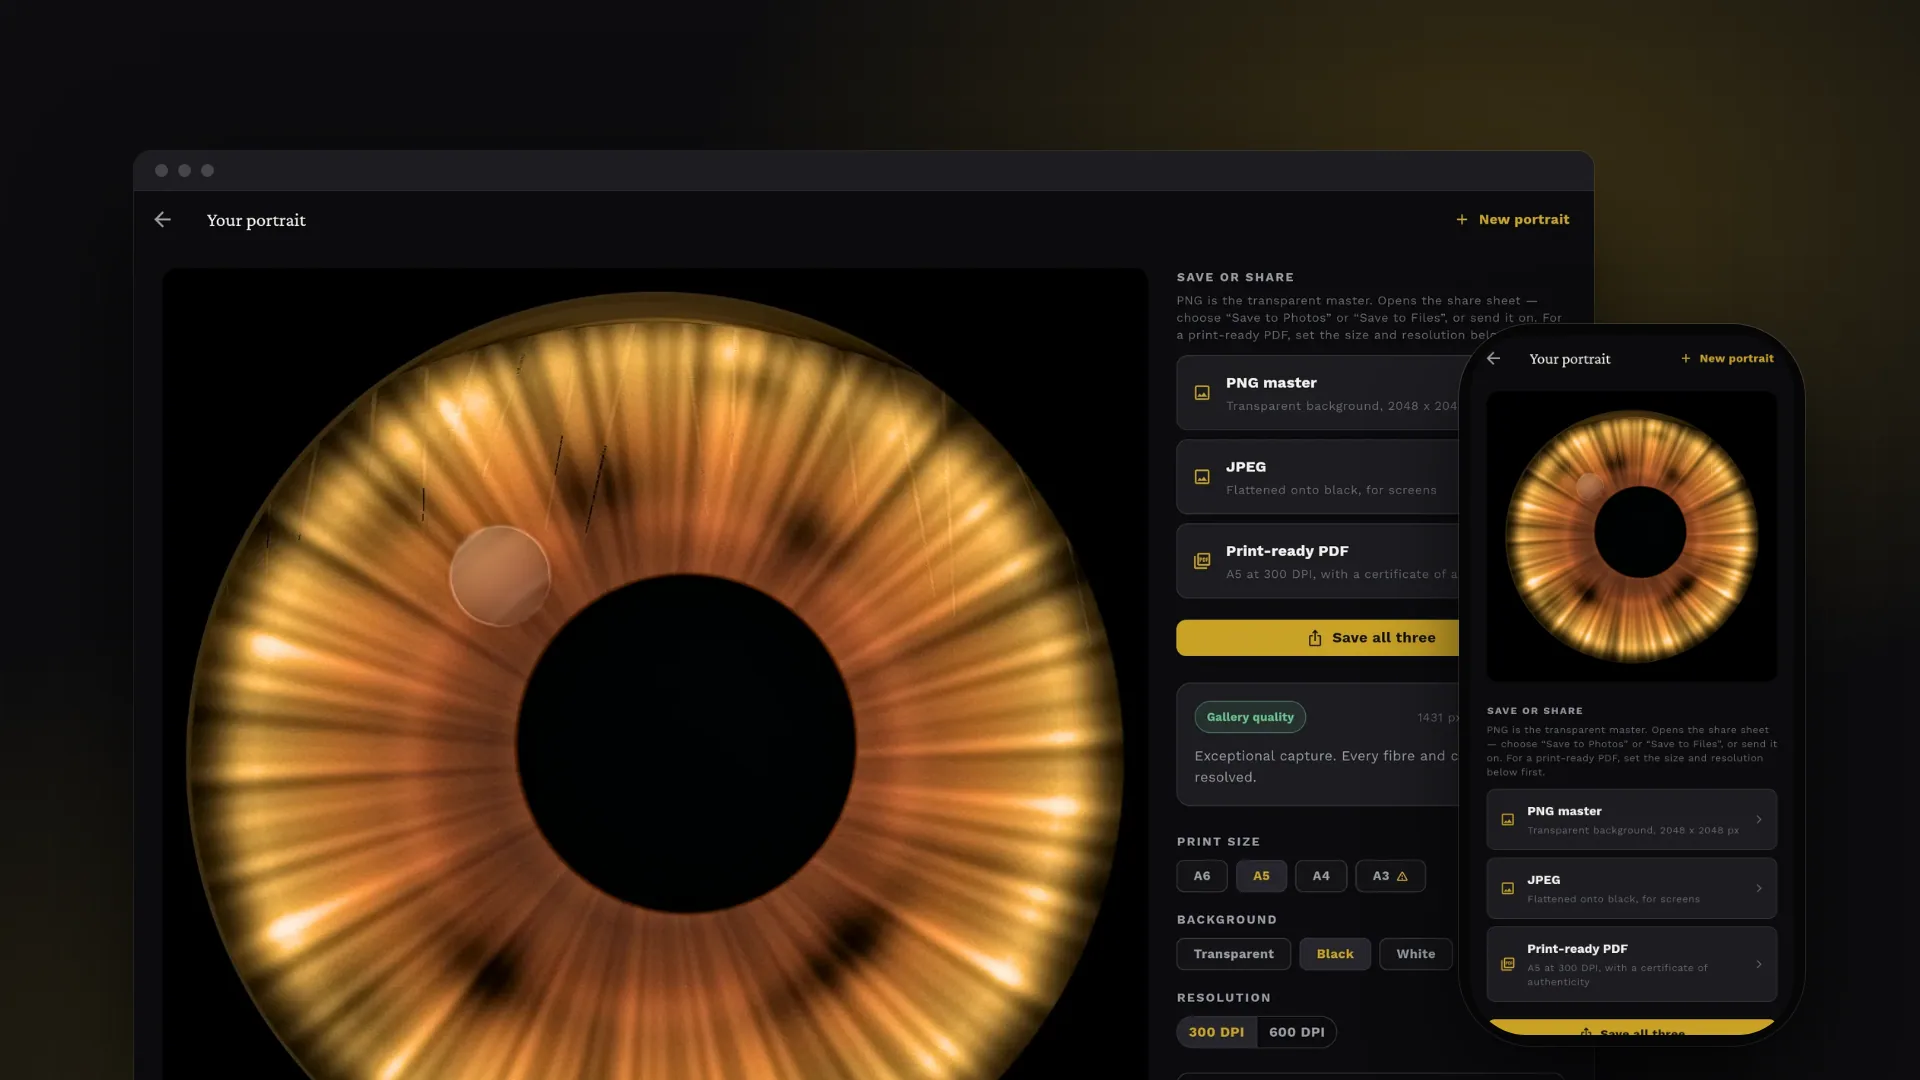Click PNG master image icon in desktop panel
Viewport: 1920px width, 1080px height.
pos(1202,393)
